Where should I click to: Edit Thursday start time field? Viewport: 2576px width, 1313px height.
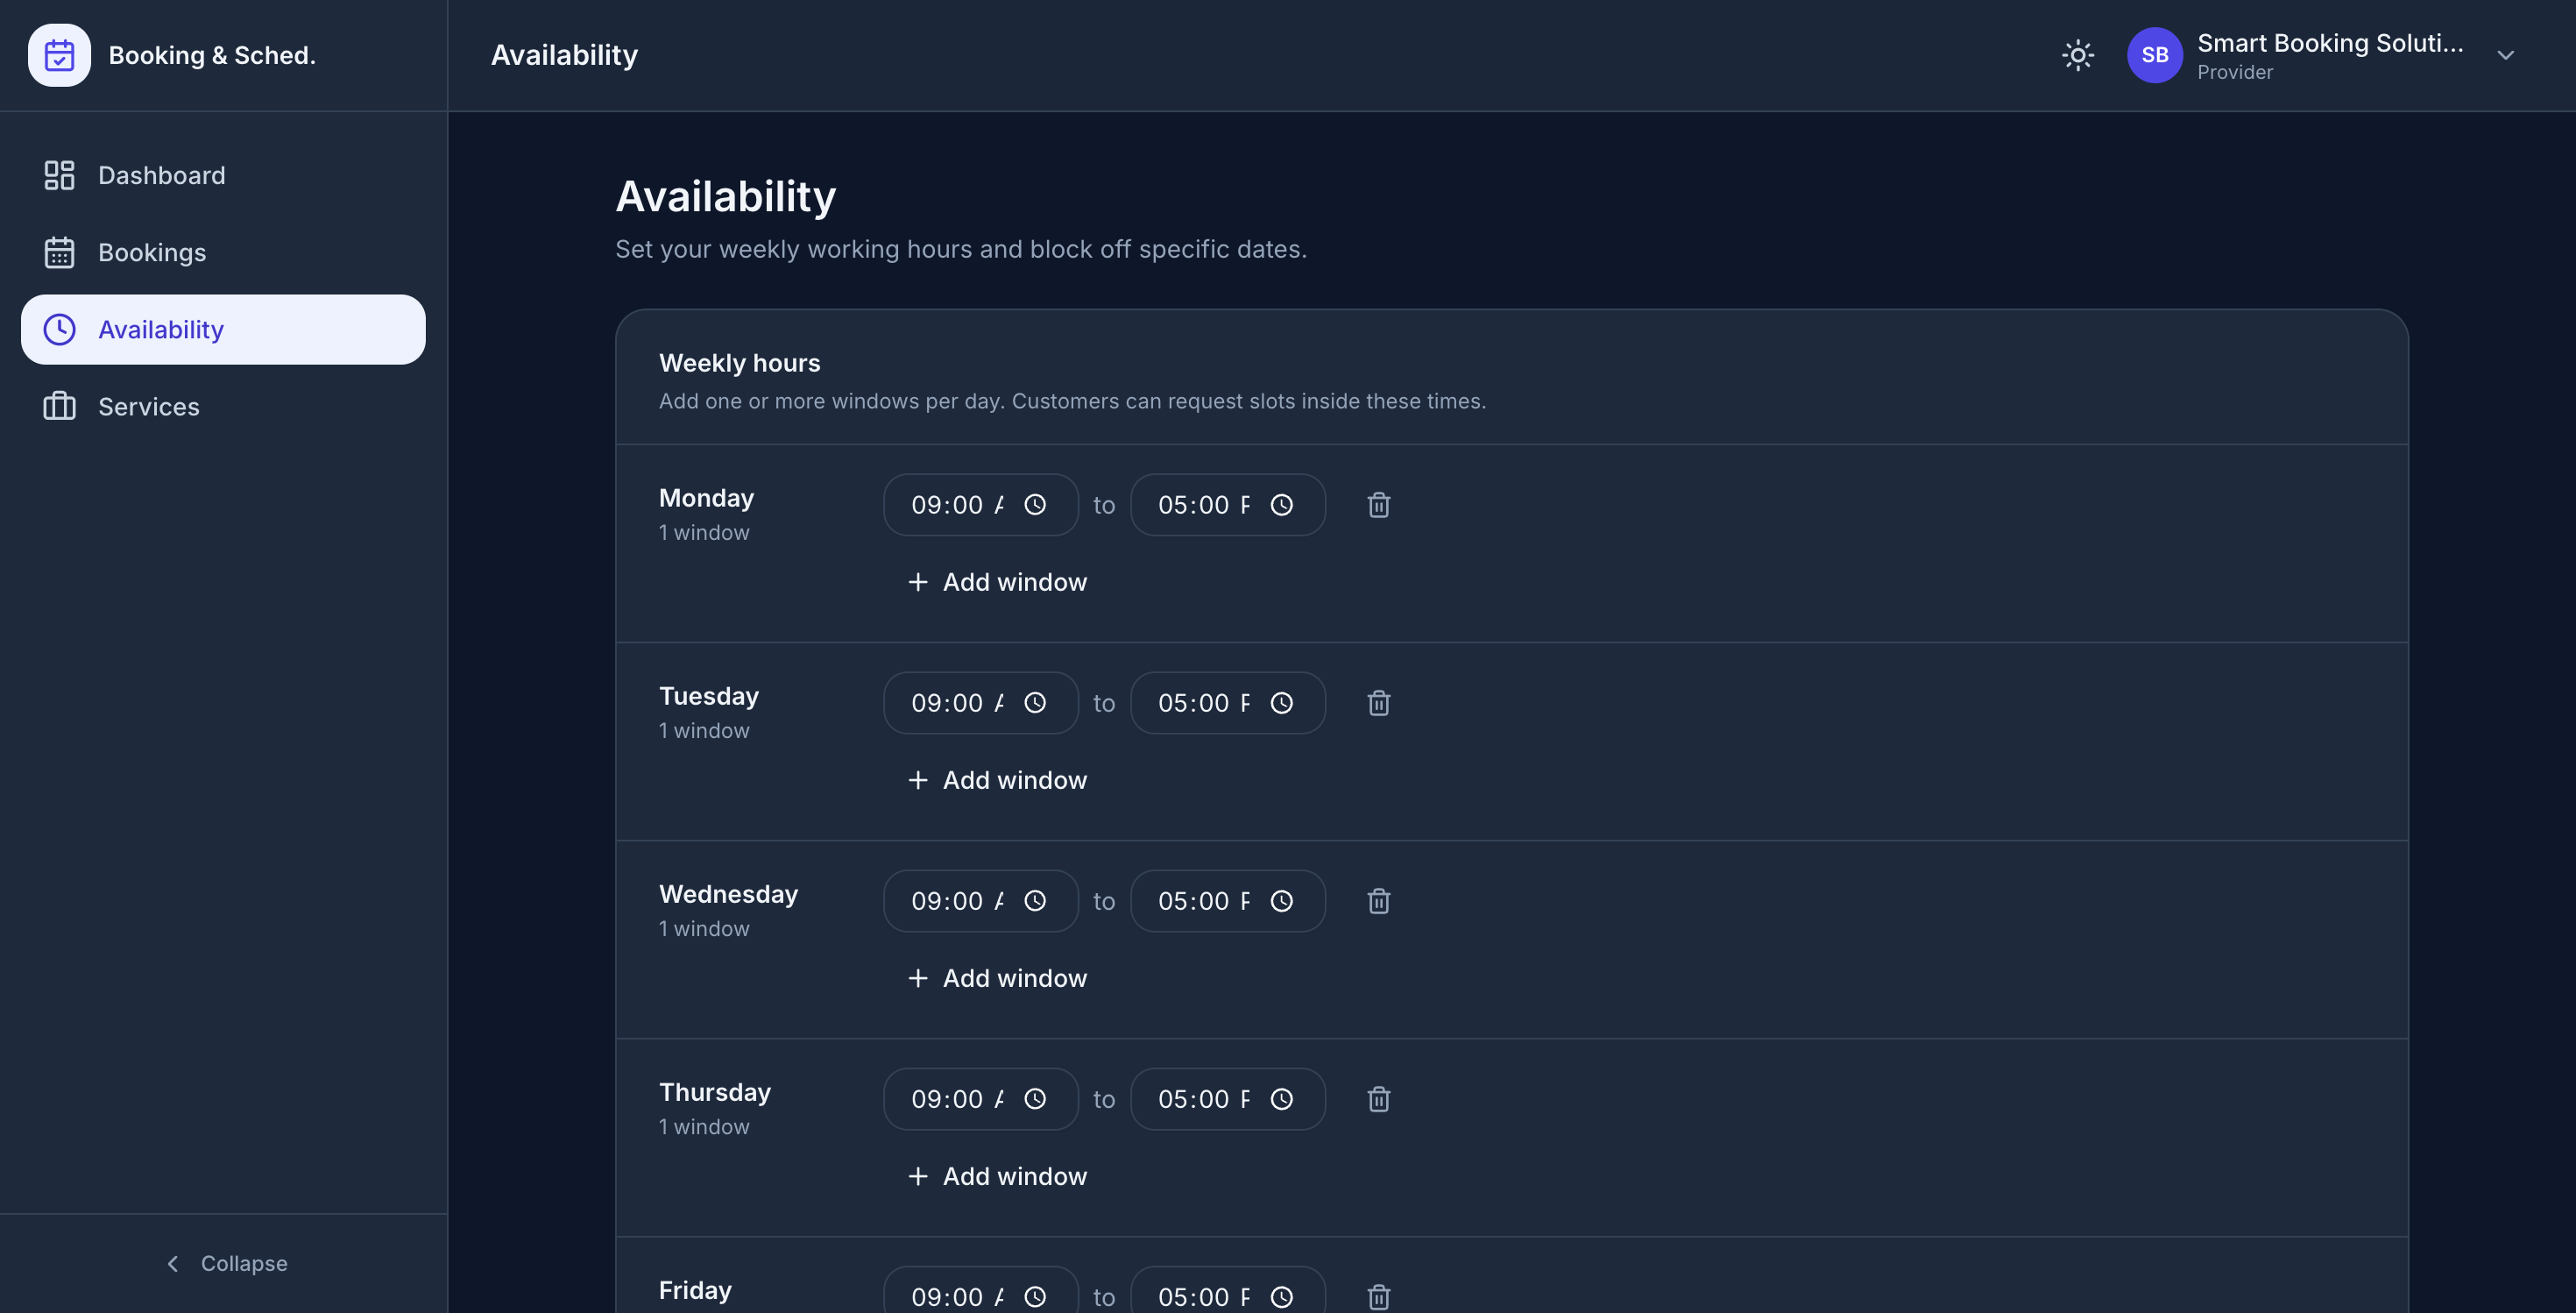980,1099
